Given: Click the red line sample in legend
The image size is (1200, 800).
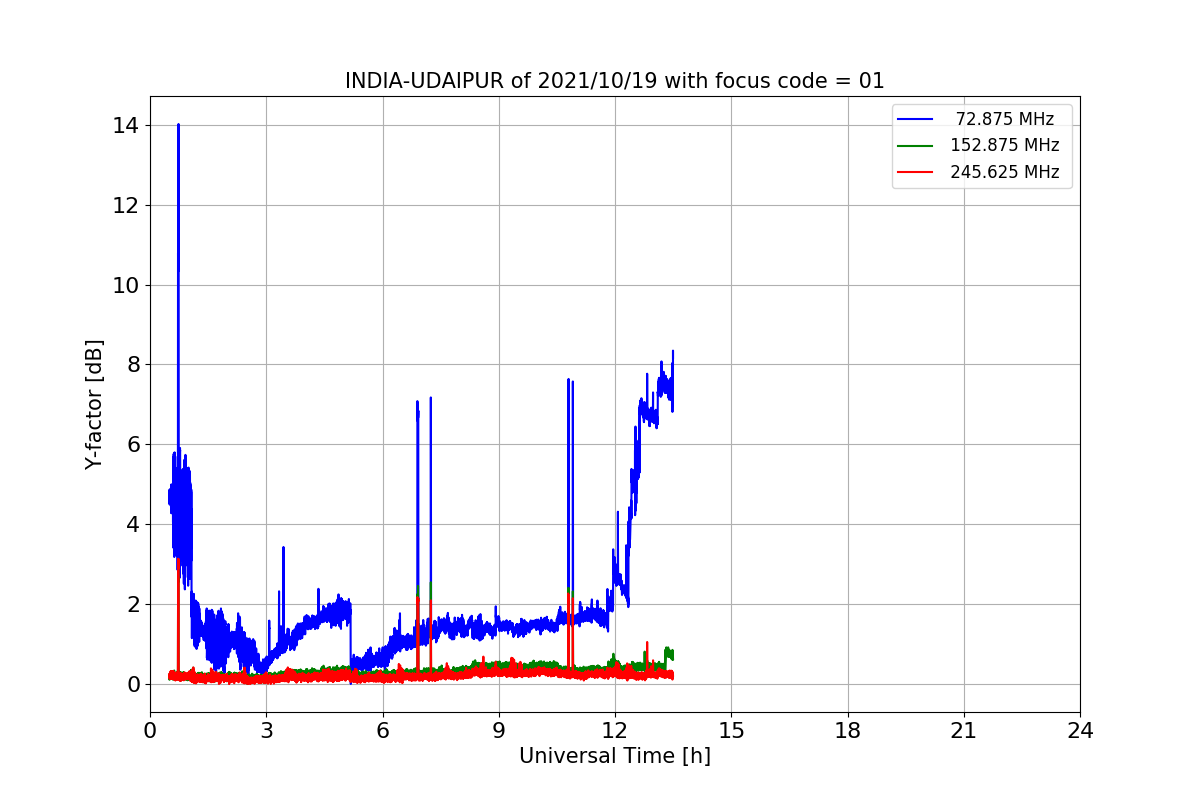Looking at the screenshot, I should click(x=915, y=172).
